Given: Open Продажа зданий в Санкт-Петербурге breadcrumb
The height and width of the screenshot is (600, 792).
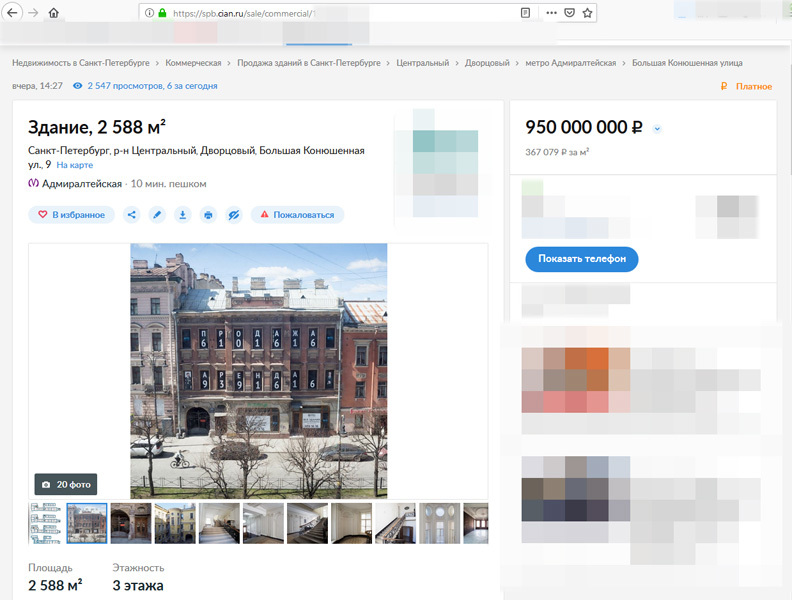Looking at the screenshot, I should 309,63.
